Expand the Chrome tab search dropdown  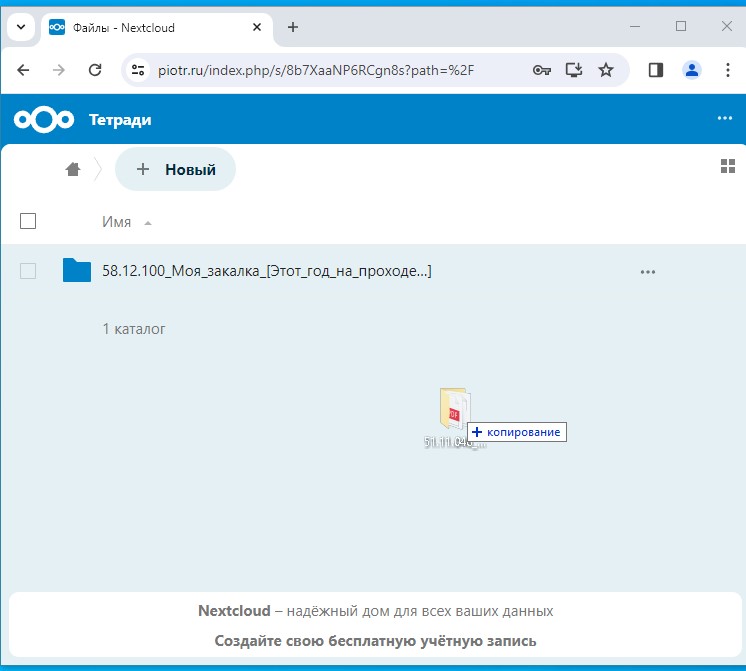20,27
